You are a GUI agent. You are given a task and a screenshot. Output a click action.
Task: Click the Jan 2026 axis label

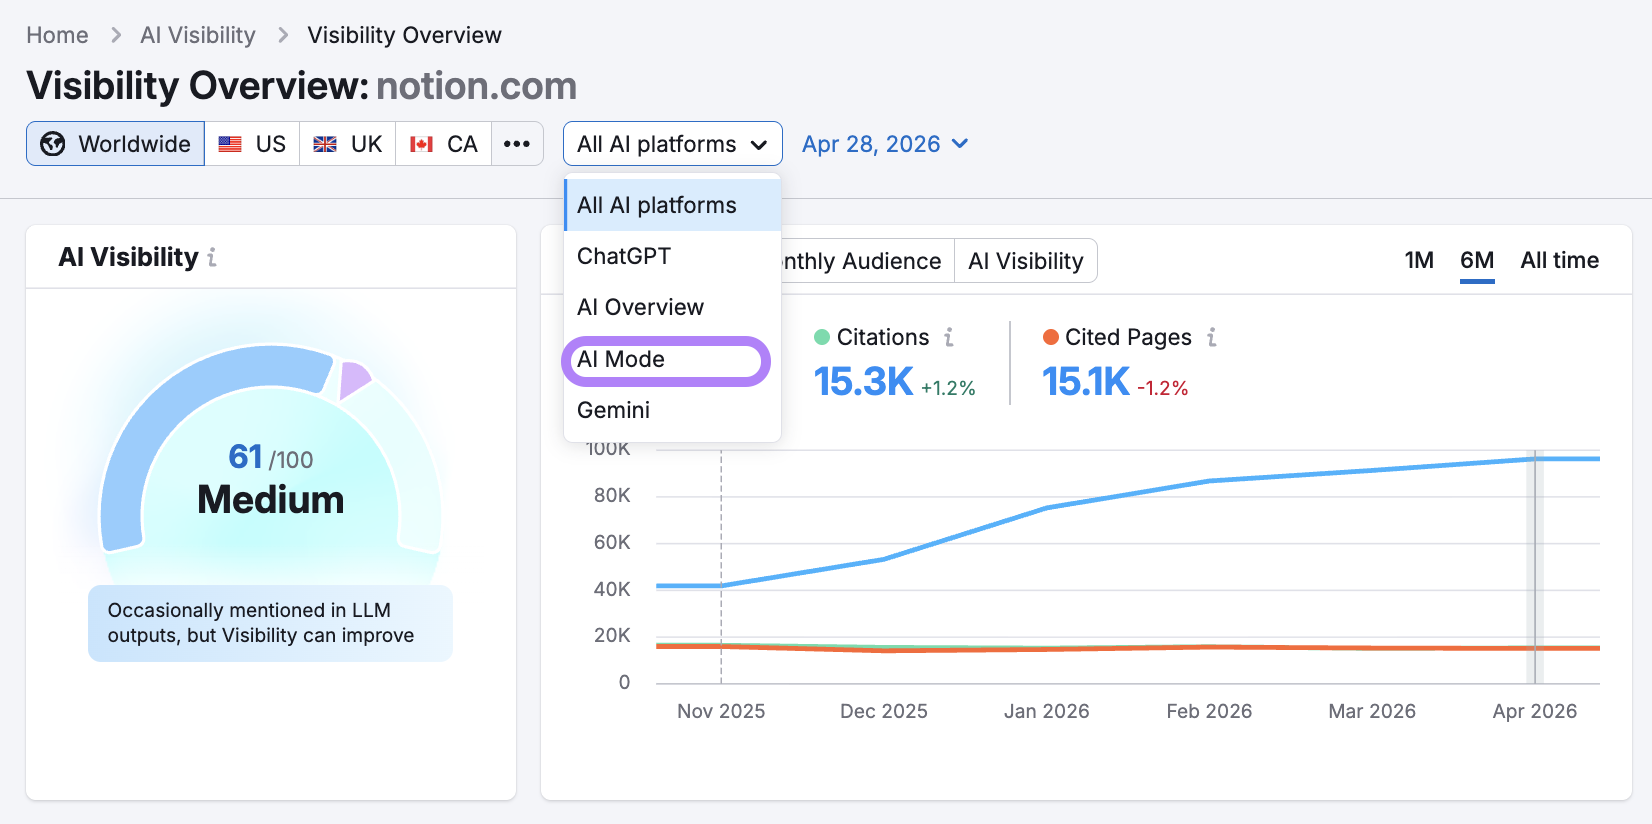tap(1047, 711)
